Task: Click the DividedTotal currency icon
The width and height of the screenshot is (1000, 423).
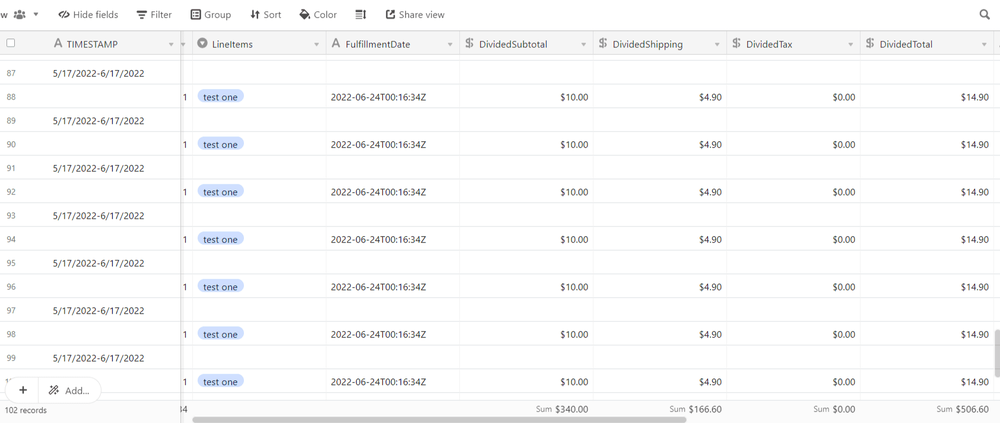Action: [870, 43]
